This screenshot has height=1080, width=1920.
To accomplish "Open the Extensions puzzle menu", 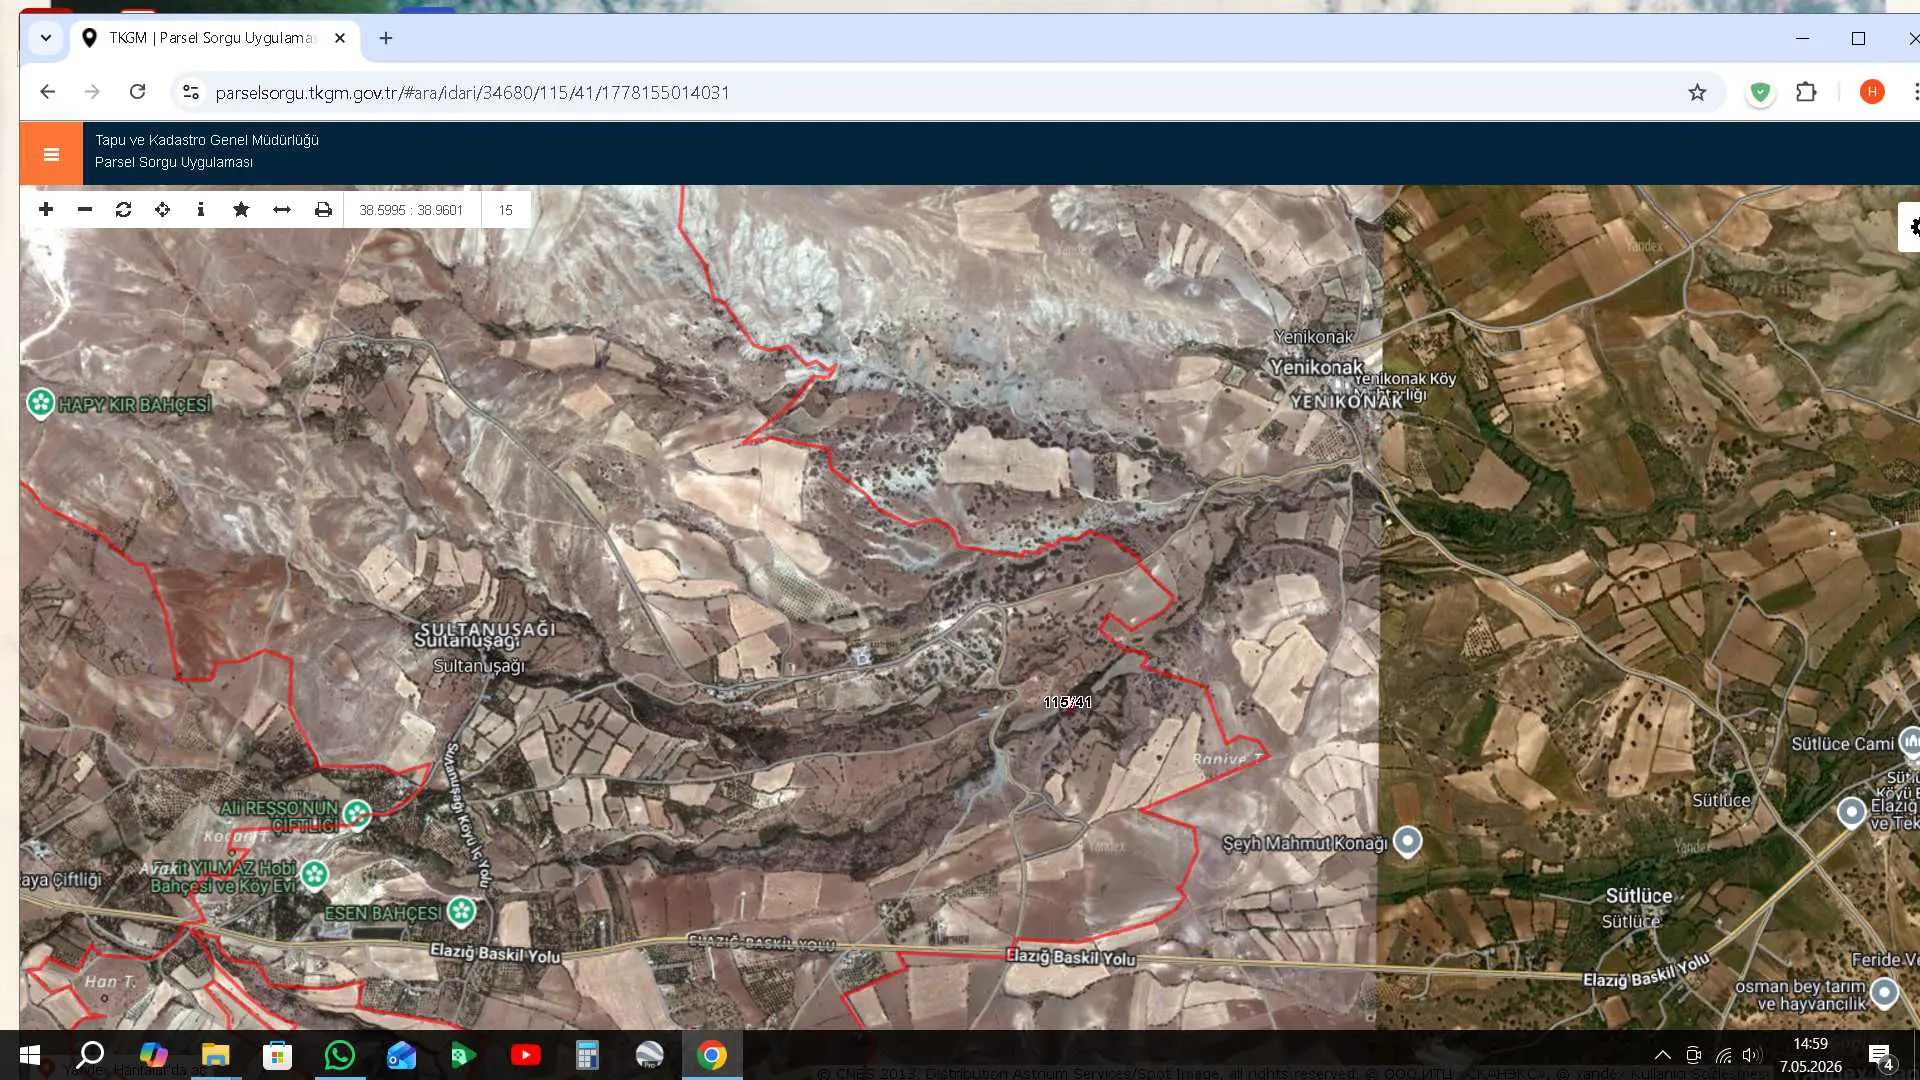I will [1806, 92].
